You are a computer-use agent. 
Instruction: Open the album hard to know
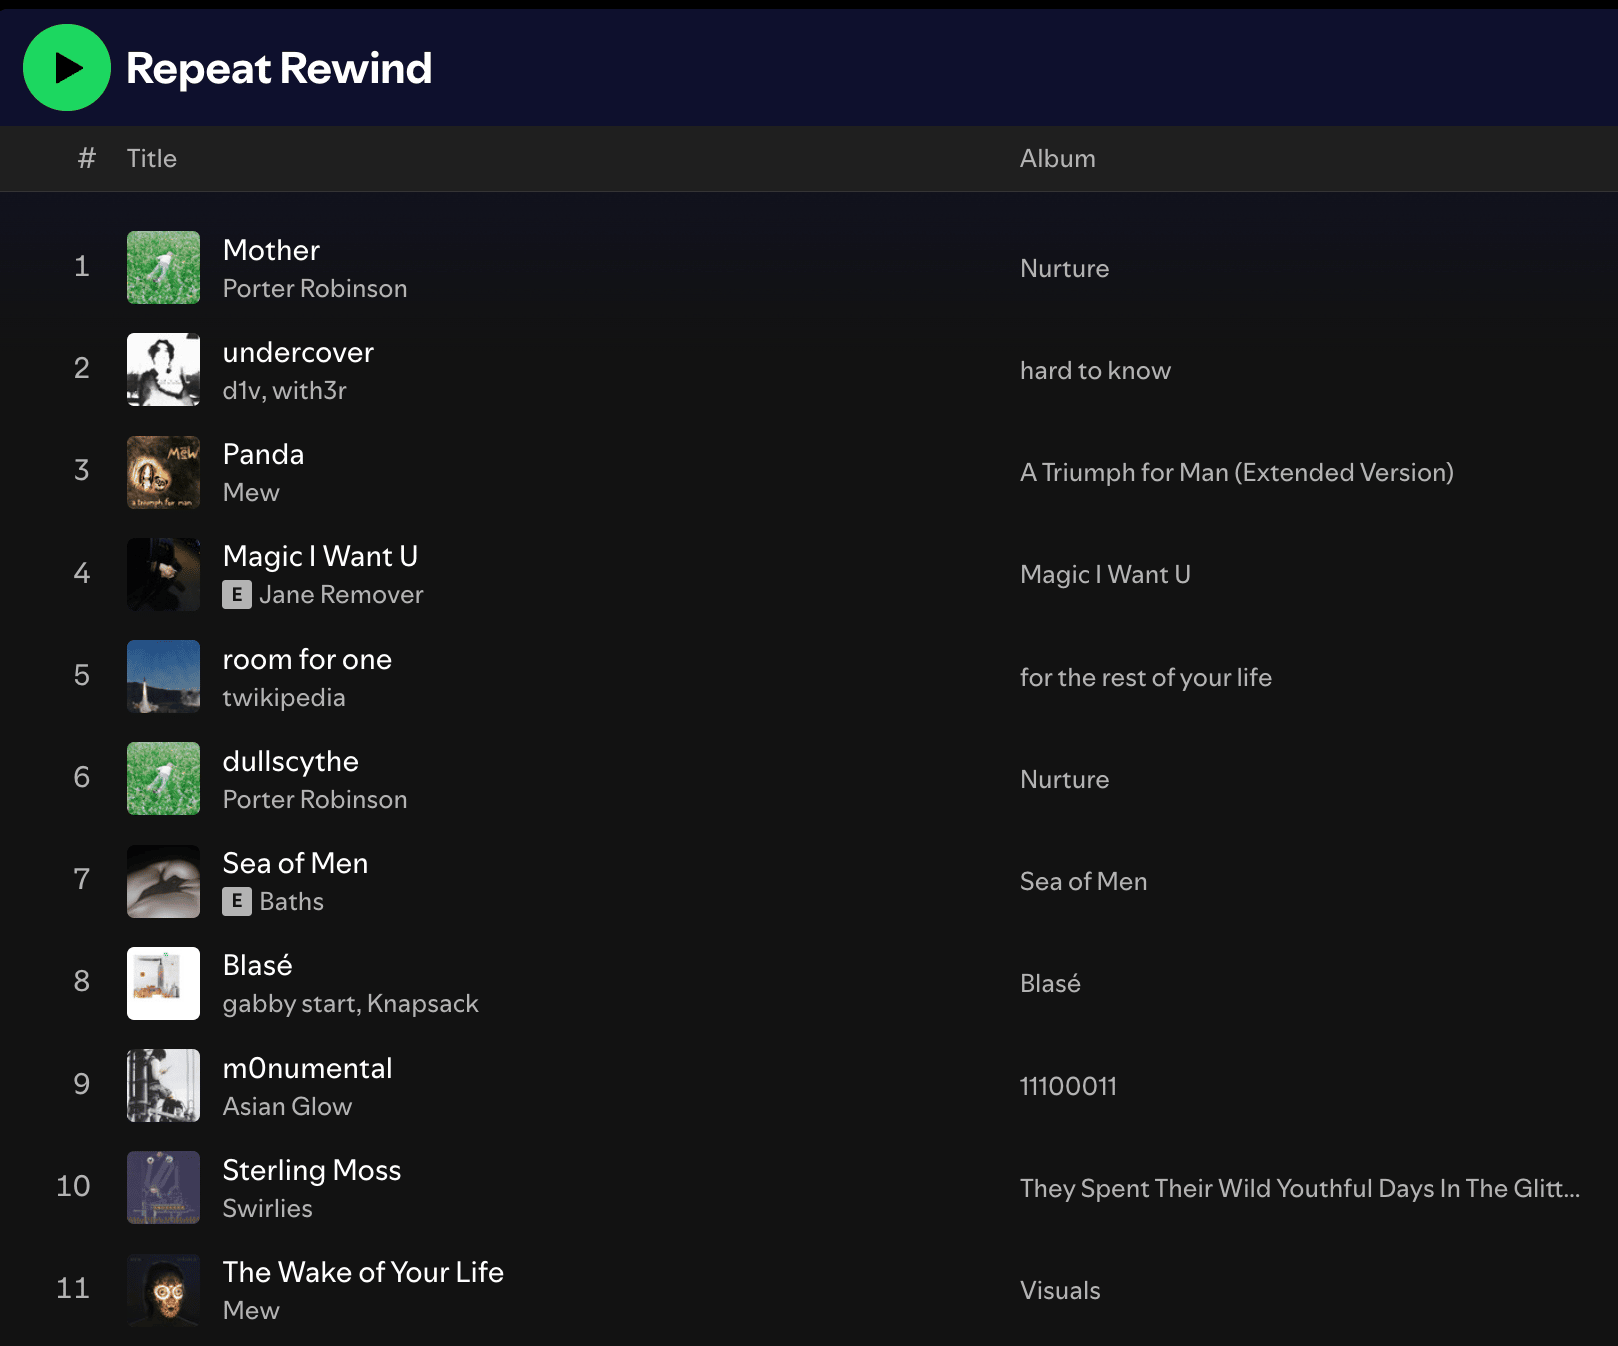point(1095,371)
